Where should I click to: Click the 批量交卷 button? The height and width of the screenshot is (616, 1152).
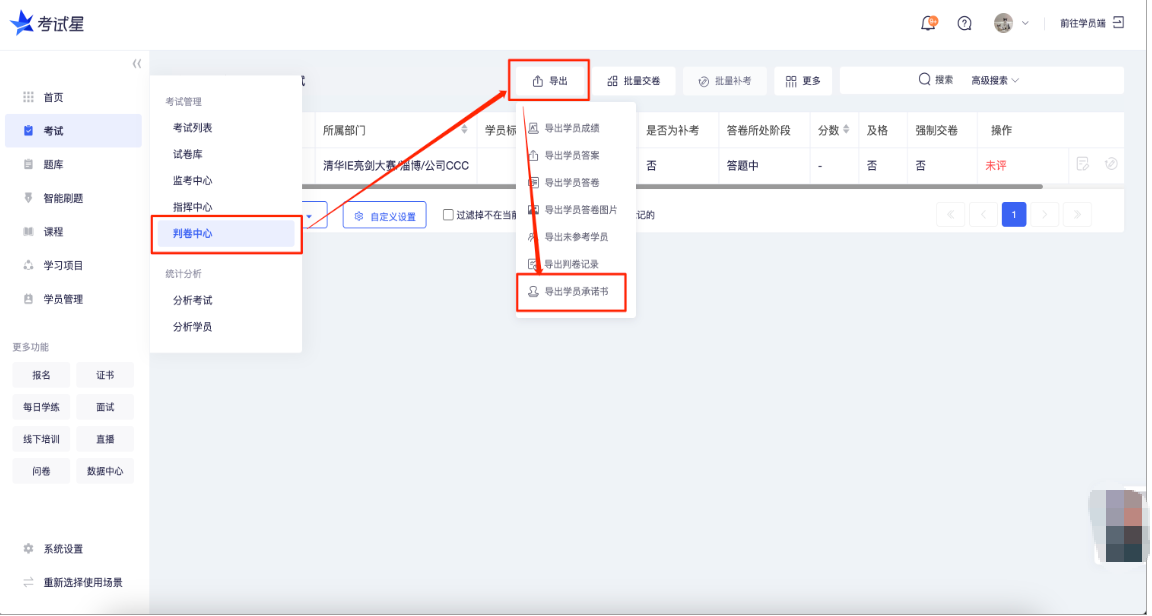tap(634, 81)
